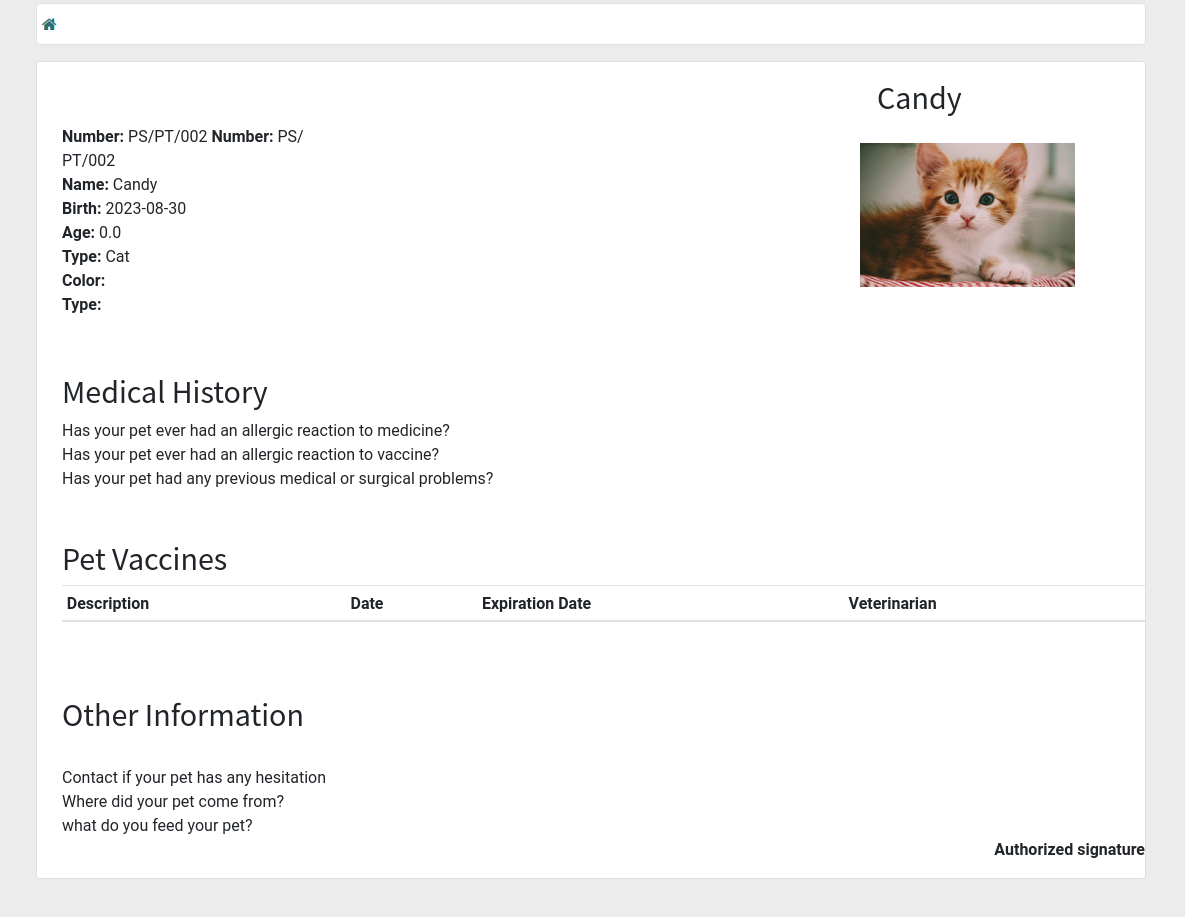
Task: Select the Birth: 2023-08-30 line
Action: click(124, 209)
